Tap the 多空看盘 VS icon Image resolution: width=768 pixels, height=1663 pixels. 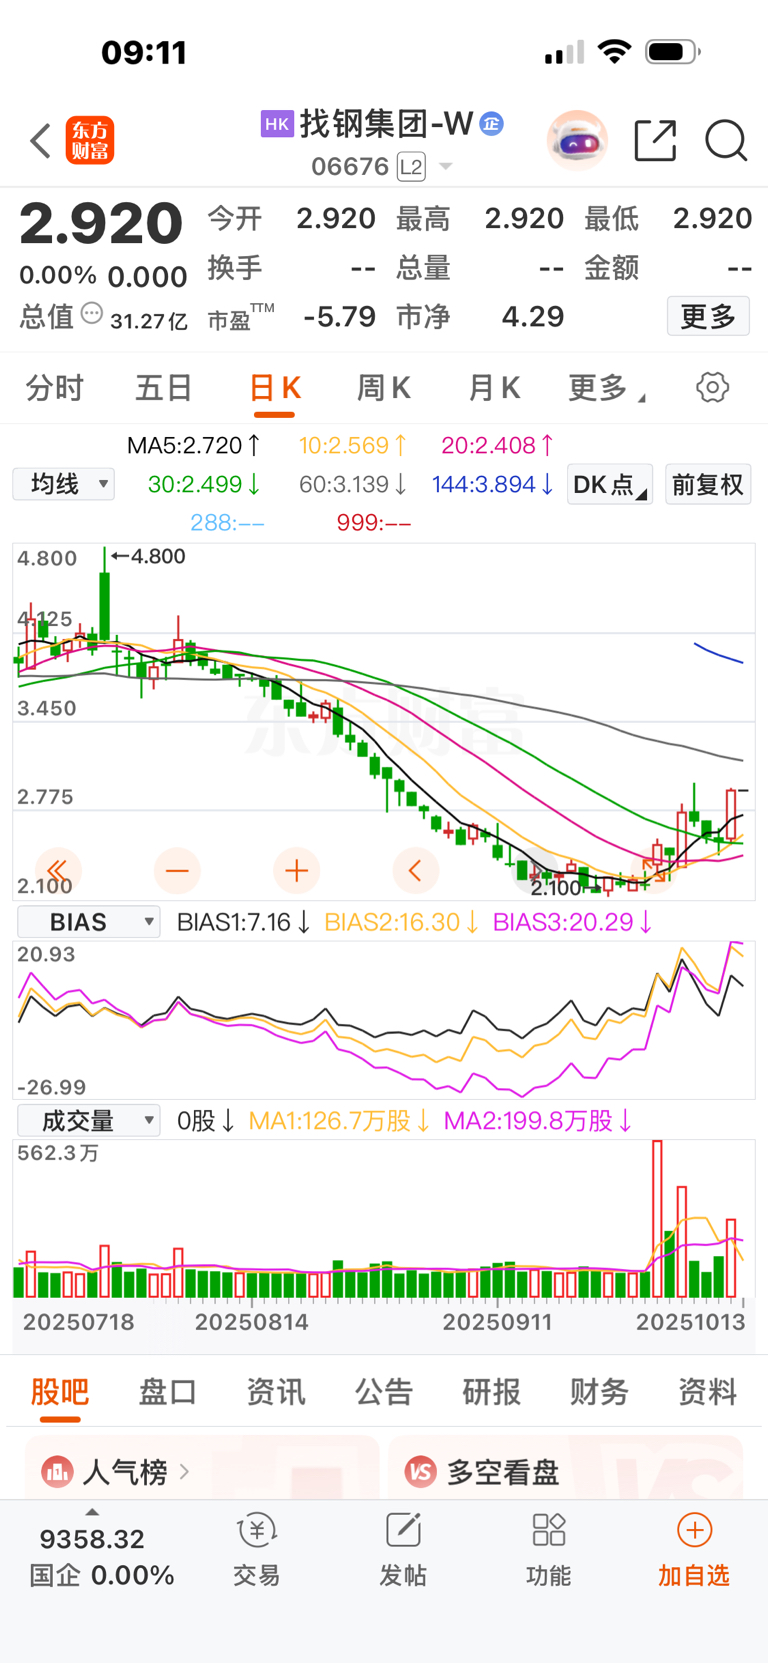pyautogui.click(x=421, y=1471)
